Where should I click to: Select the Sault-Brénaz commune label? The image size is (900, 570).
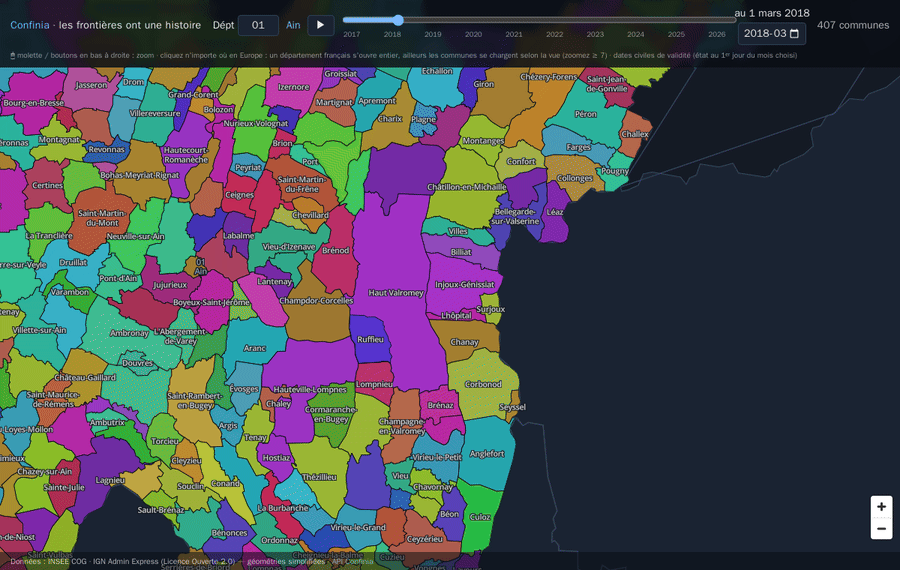[161, 510]
